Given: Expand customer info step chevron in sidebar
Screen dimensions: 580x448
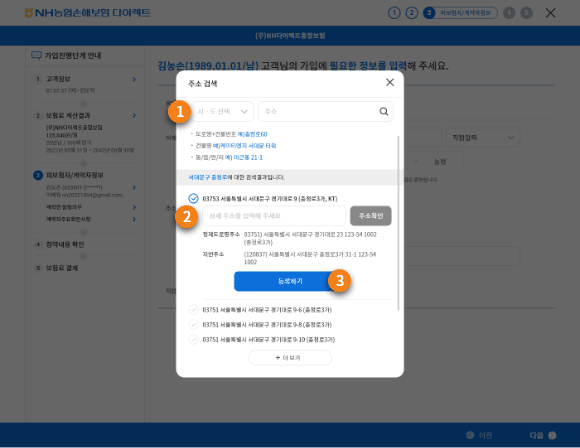Looking at the screenshot, I should click(x=134, y=79).
